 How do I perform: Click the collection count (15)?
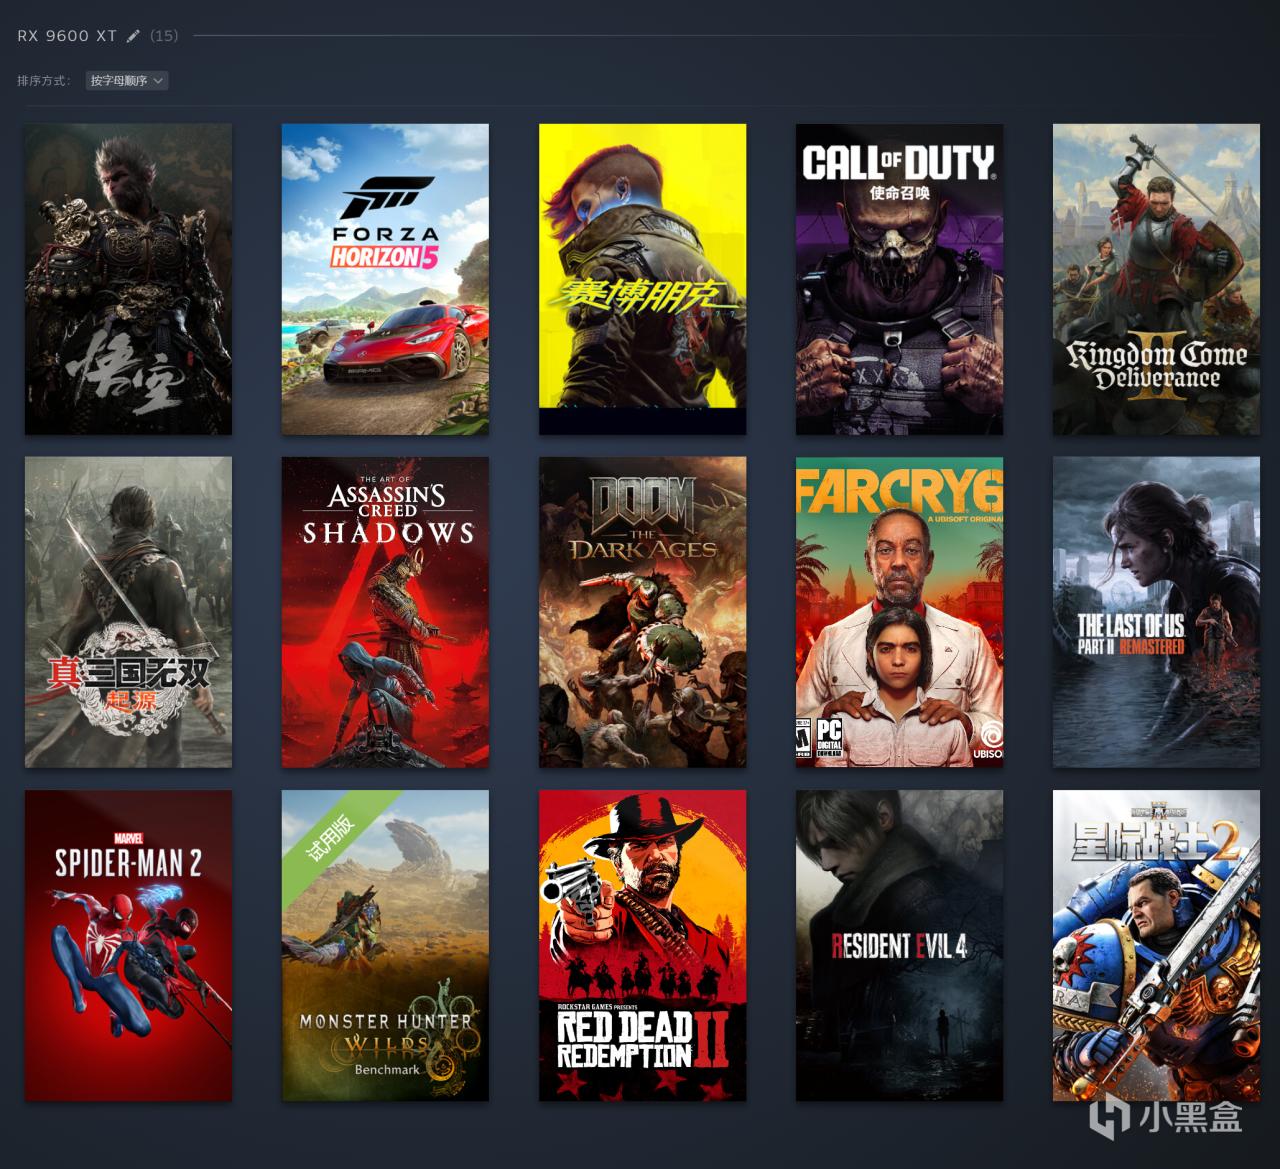(164, 36)
